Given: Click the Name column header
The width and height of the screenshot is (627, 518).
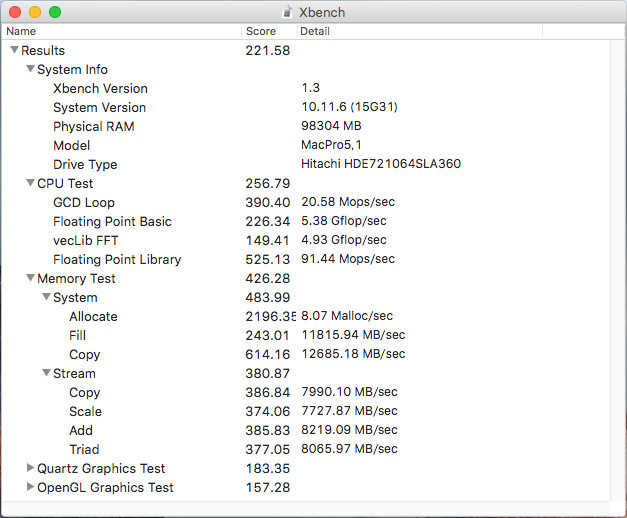Looking at the screenshot, I should (120, 31).
